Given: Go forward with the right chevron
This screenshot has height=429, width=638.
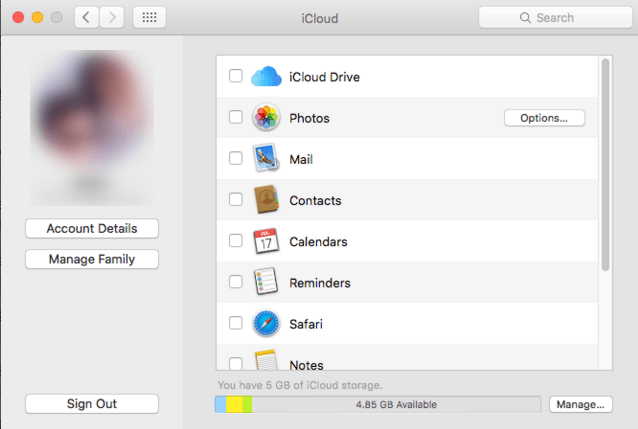Looking at the screenshot, I should [x=112, y=18].
